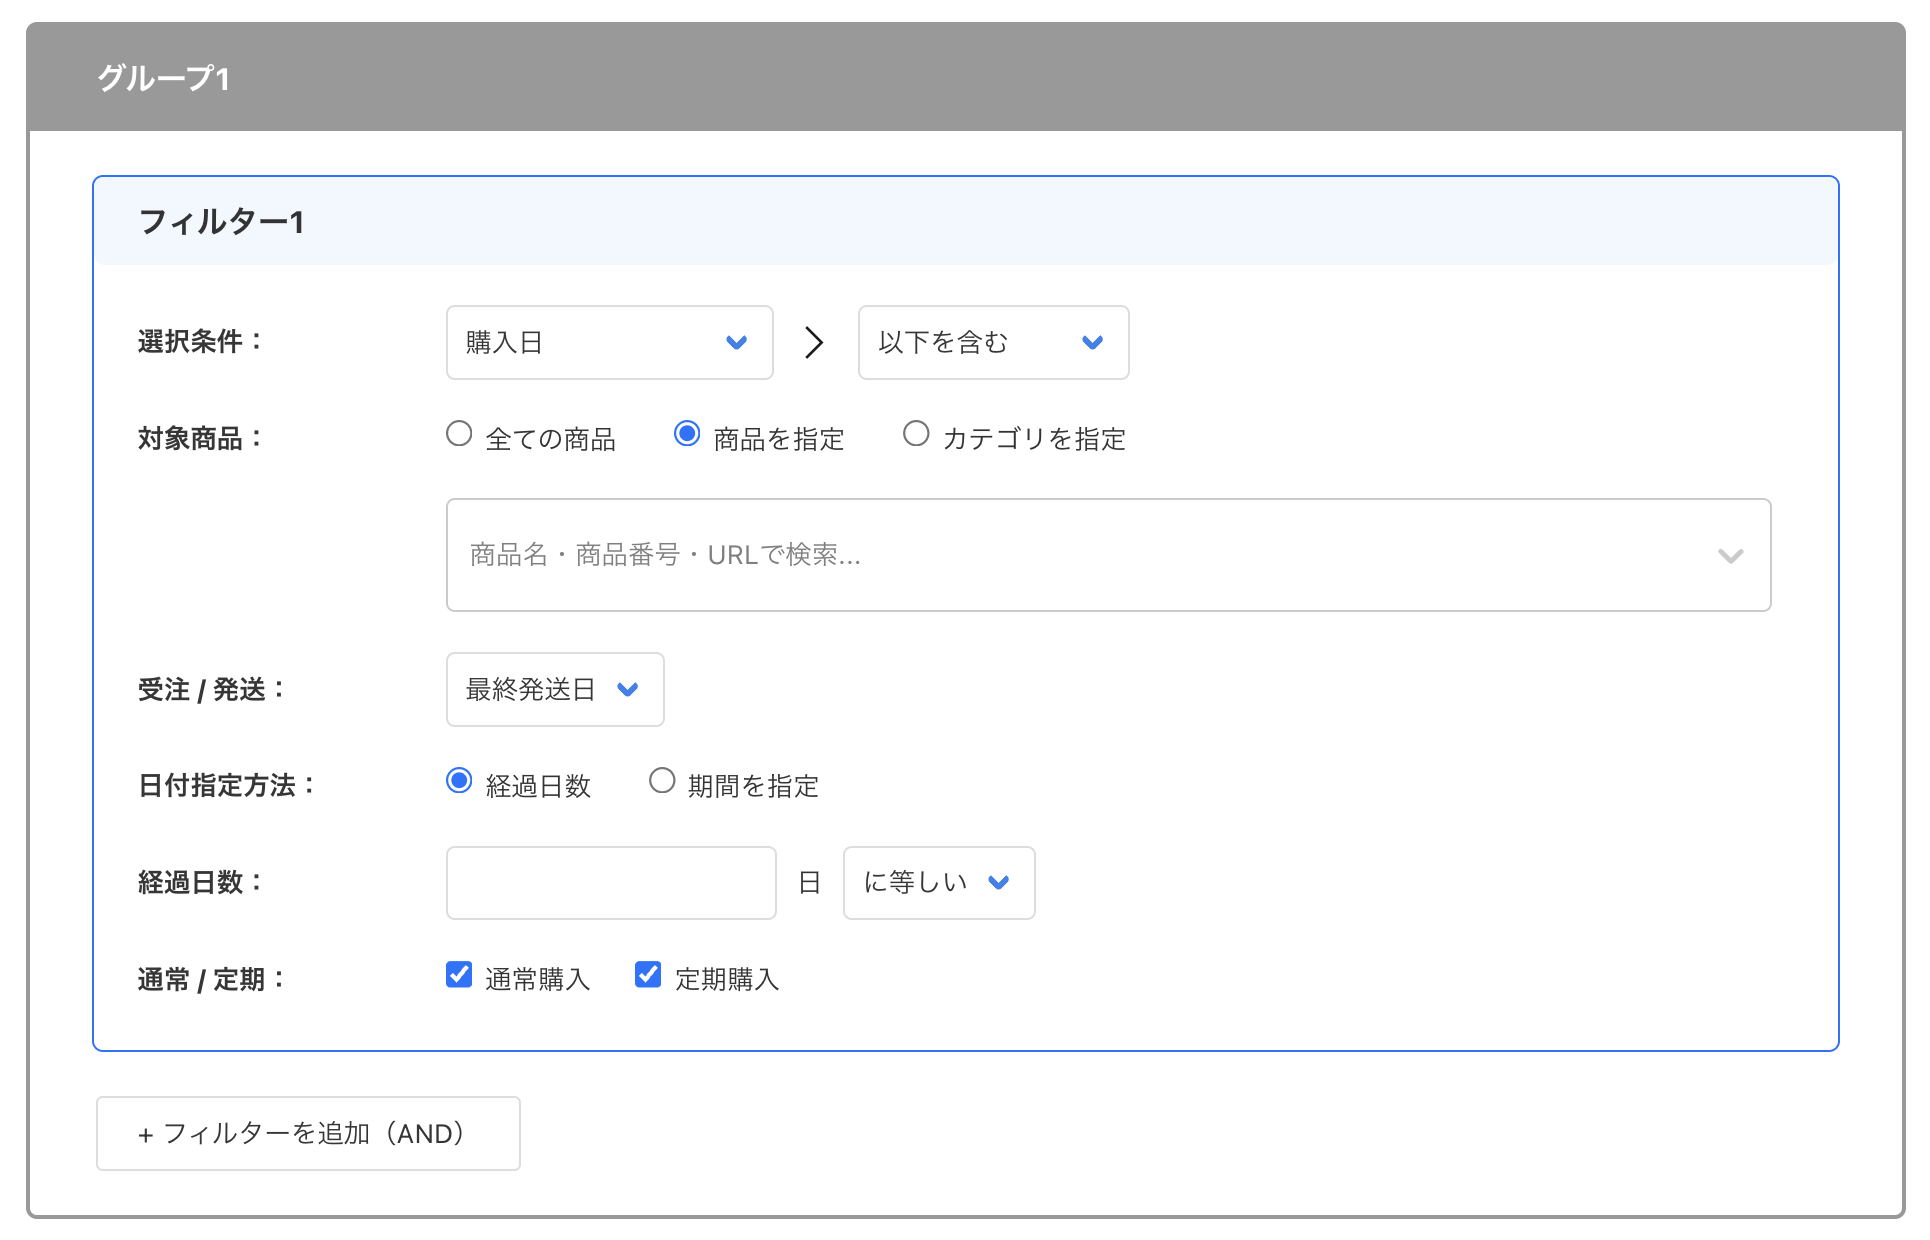Click the フィルターを追加（AND） button
The height and width of the screenshot is (1240, 1930).
click(307, 1133)
